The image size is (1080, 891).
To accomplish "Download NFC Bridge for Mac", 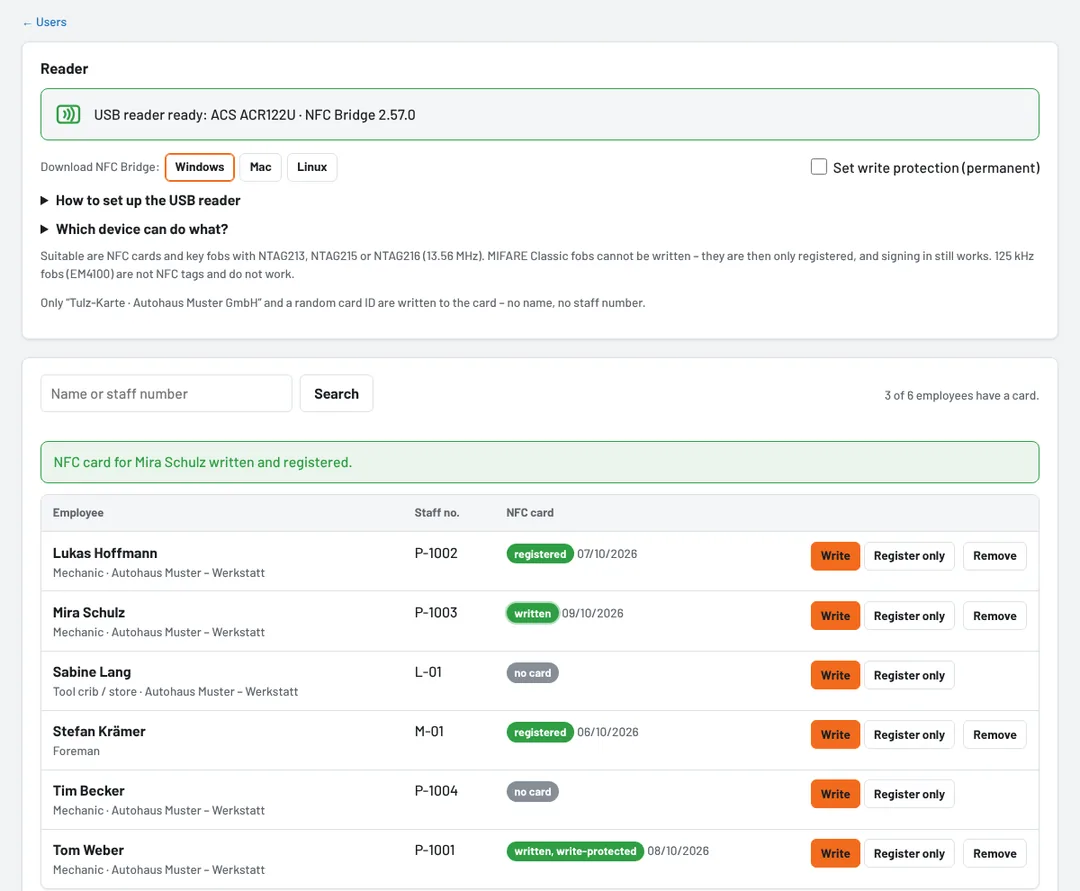I will [x=260, y=167].
